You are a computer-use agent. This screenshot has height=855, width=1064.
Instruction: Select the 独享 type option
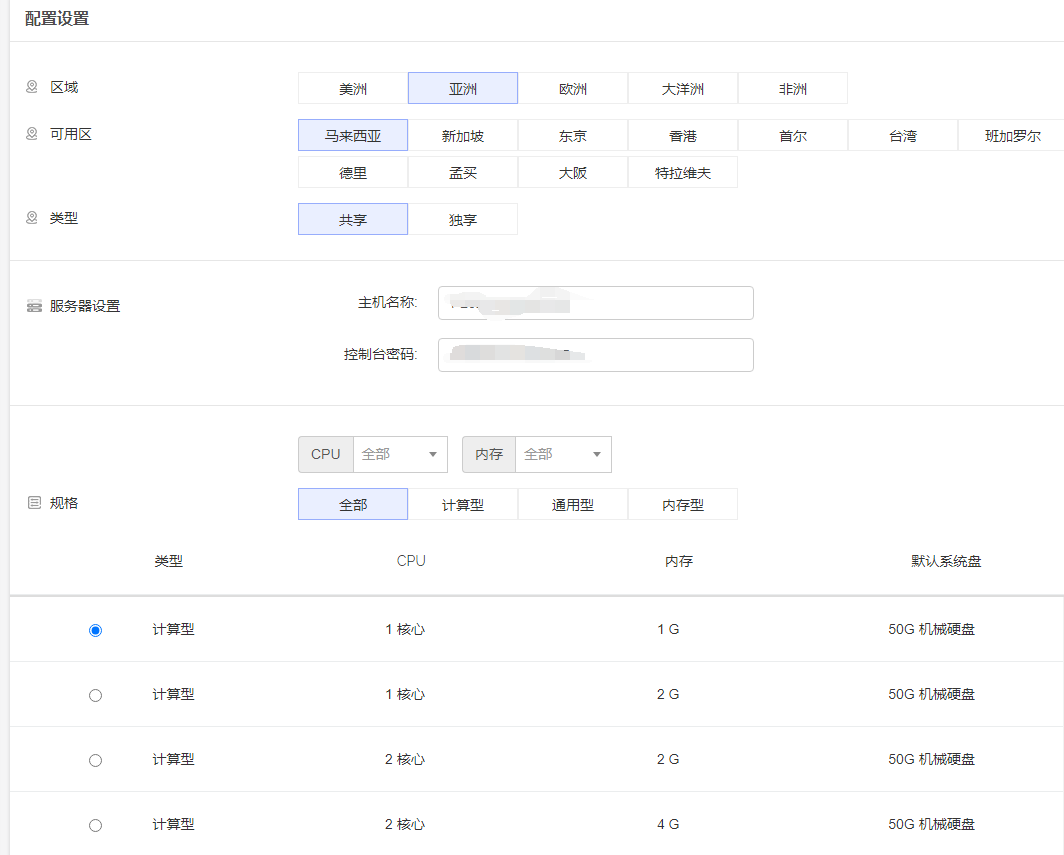coord(463,220)
